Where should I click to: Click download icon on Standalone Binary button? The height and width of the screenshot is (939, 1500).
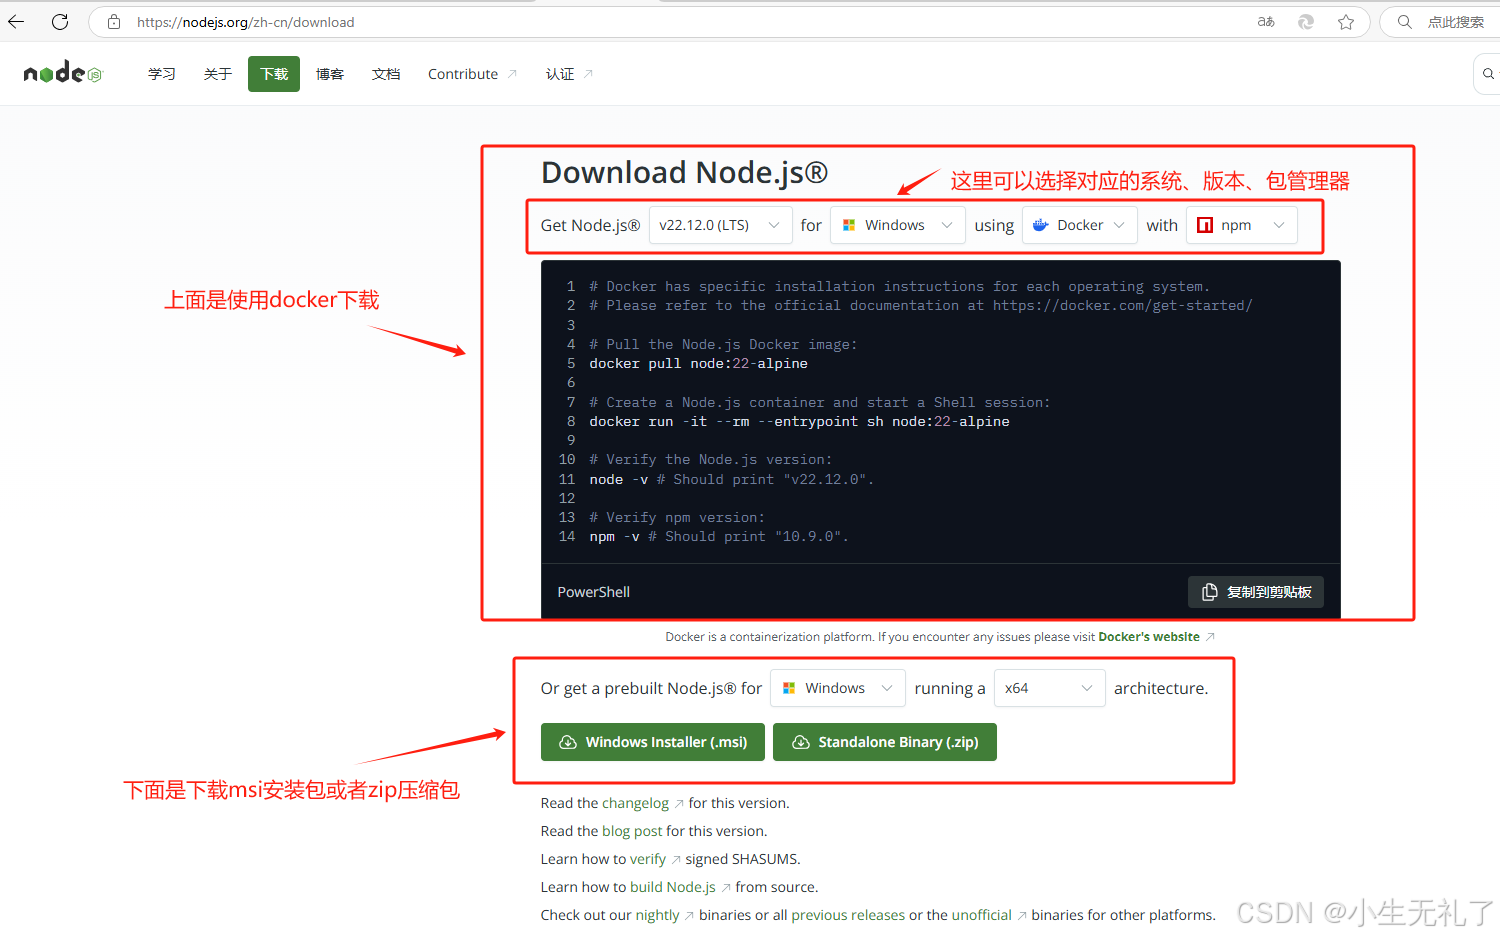pyautogui.click(x=801, y=742)
